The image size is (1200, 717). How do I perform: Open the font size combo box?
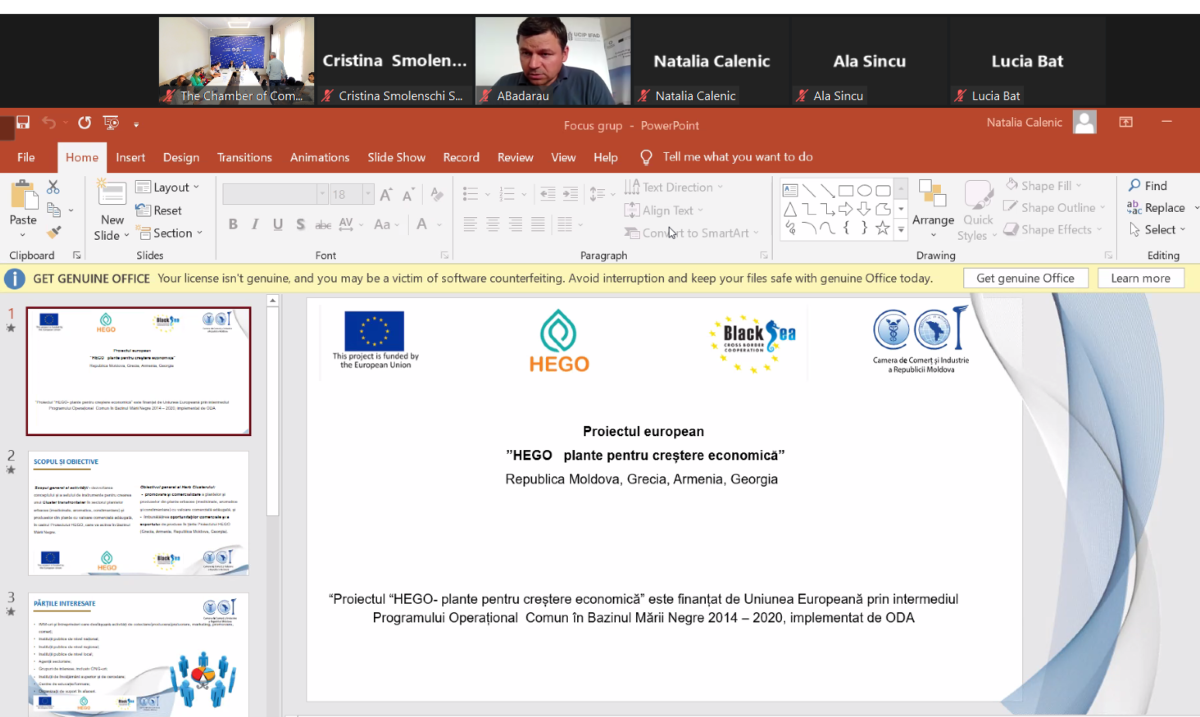pos(351,194)
